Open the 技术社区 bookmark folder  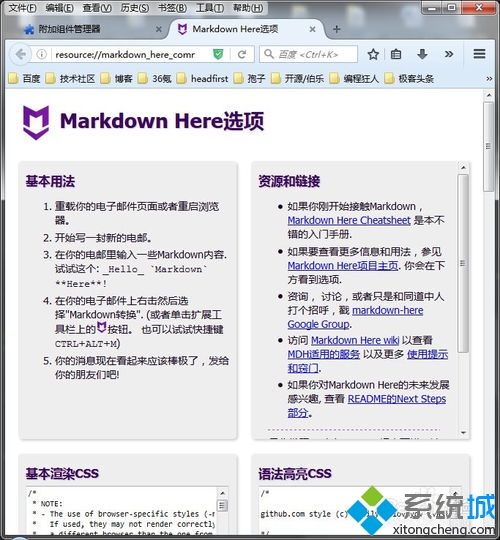[x=70, y=79]
